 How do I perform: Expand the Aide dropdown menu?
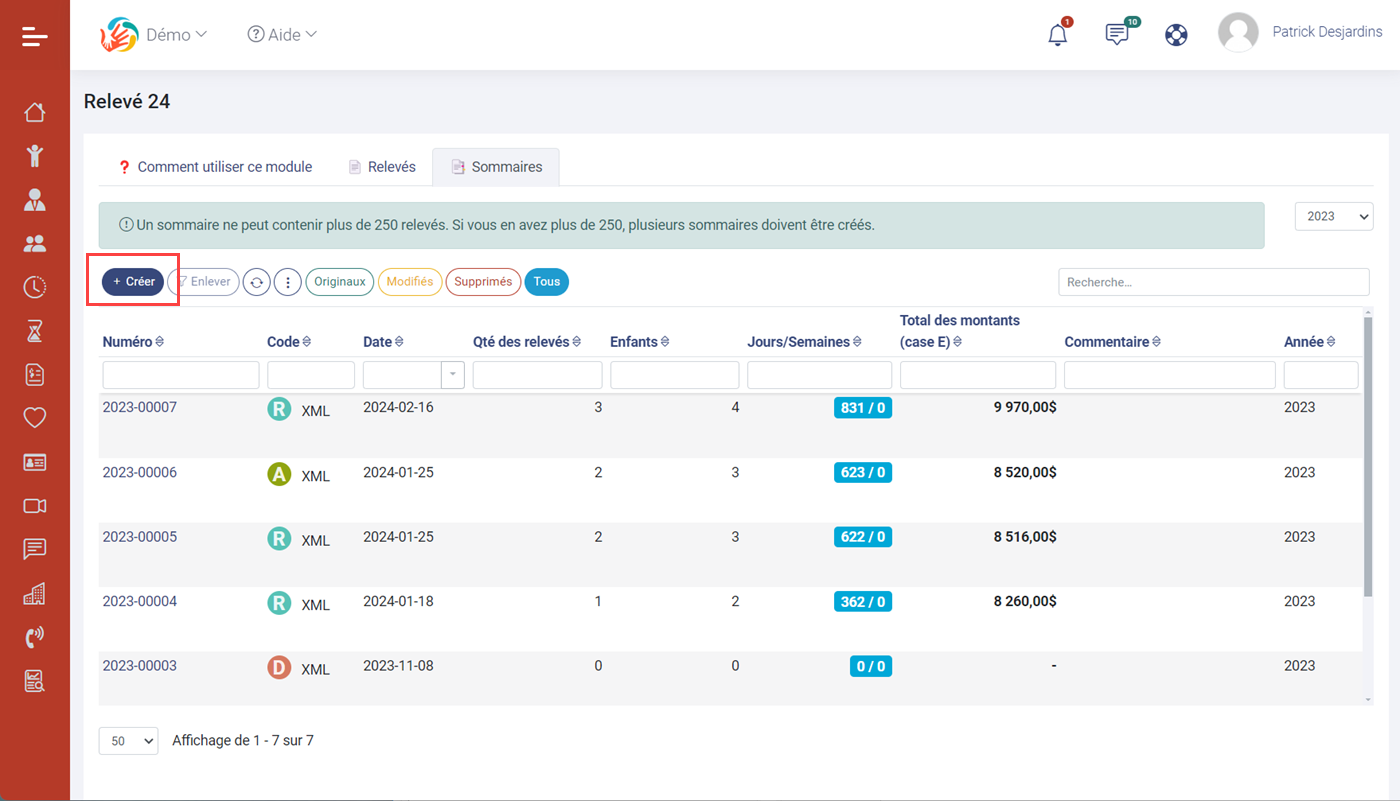tap(282, 34)
